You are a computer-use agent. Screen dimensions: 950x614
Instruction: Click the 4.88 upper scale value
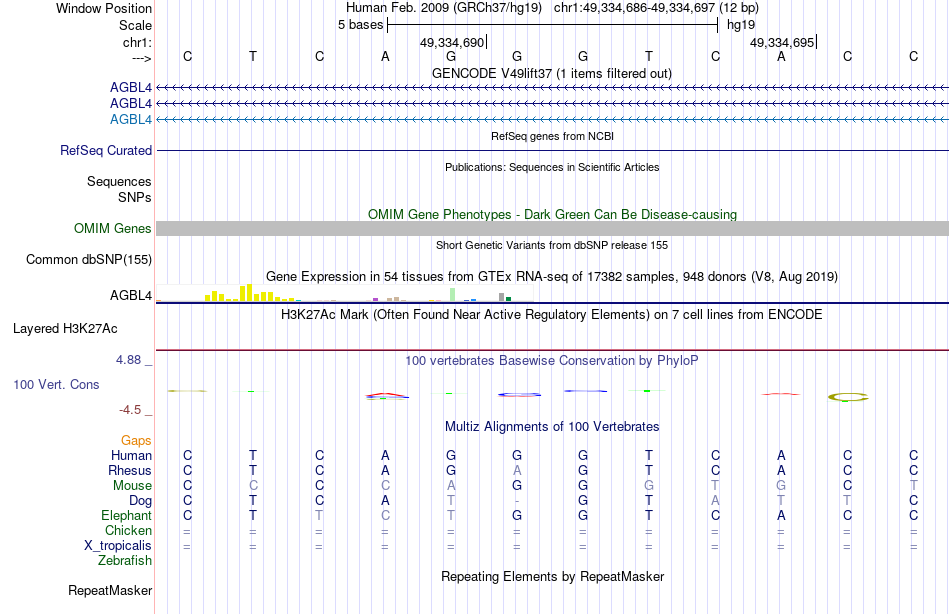(x=128, y=359)
